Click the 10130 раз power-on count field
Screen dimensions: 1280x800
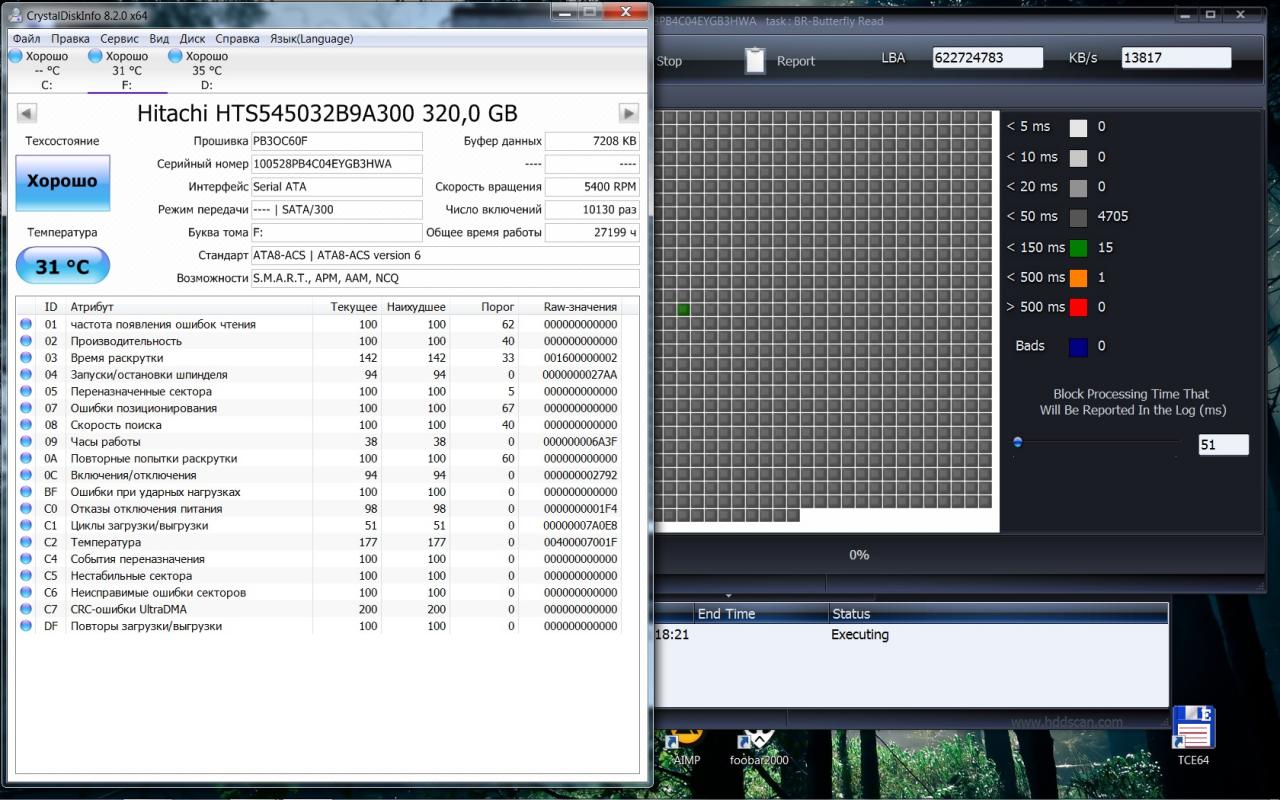[x=592, y=210]
